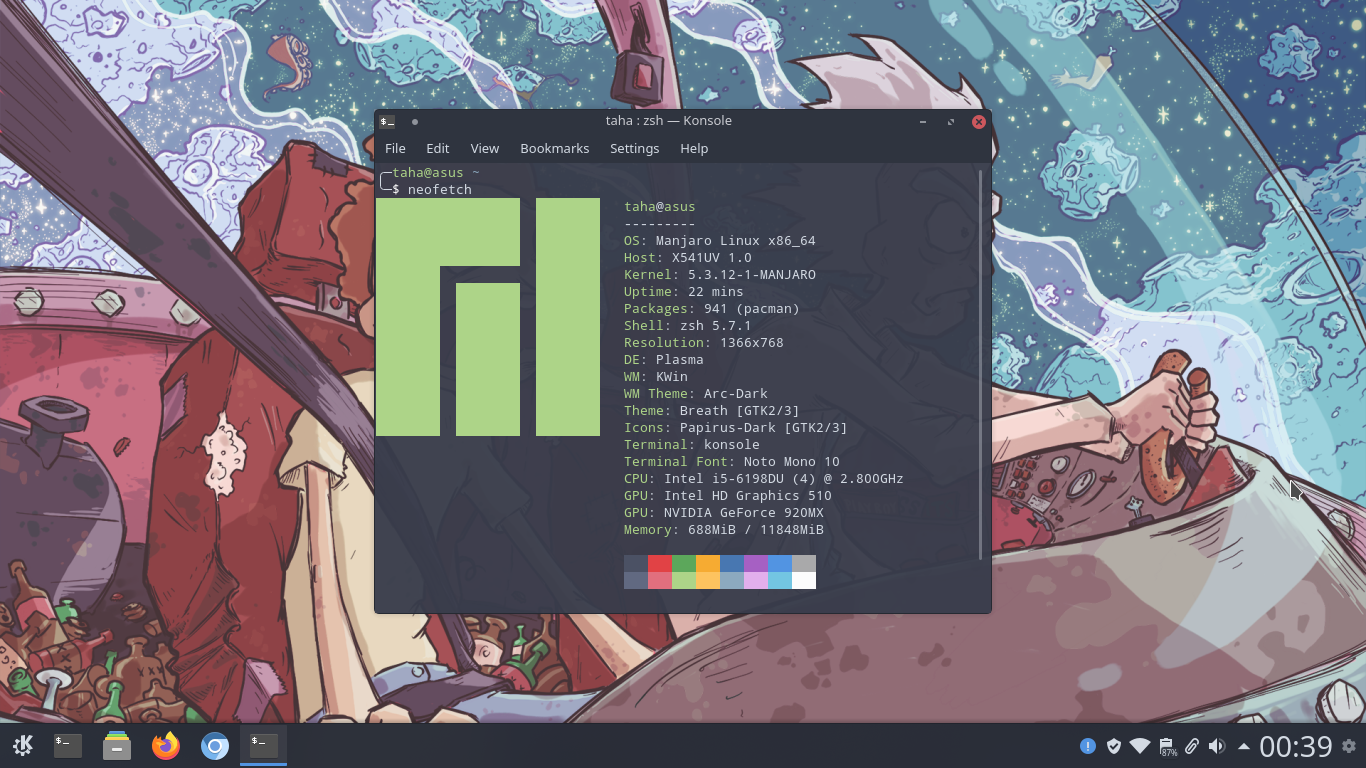Viewport: 1366px width, 768px height.
Task: Click the 'Shell: zsh 5.7.1' line
Action: [688, 326]
